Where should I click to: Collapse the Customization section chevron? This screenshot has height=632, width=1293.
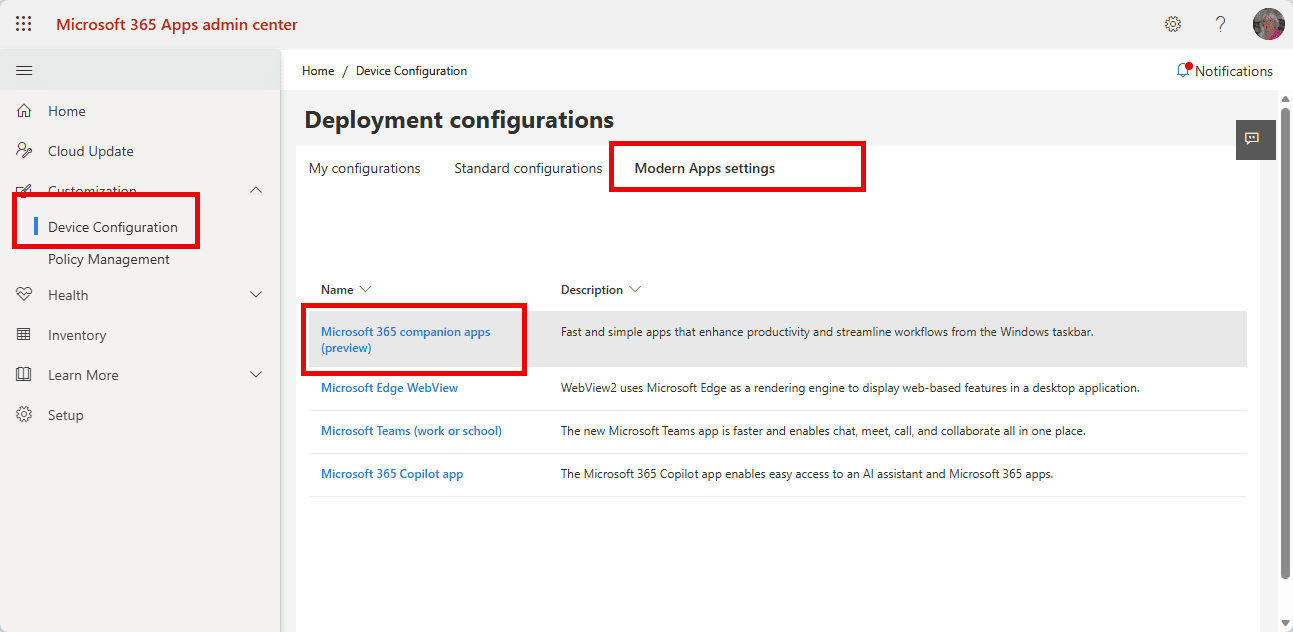click(256, 190)
